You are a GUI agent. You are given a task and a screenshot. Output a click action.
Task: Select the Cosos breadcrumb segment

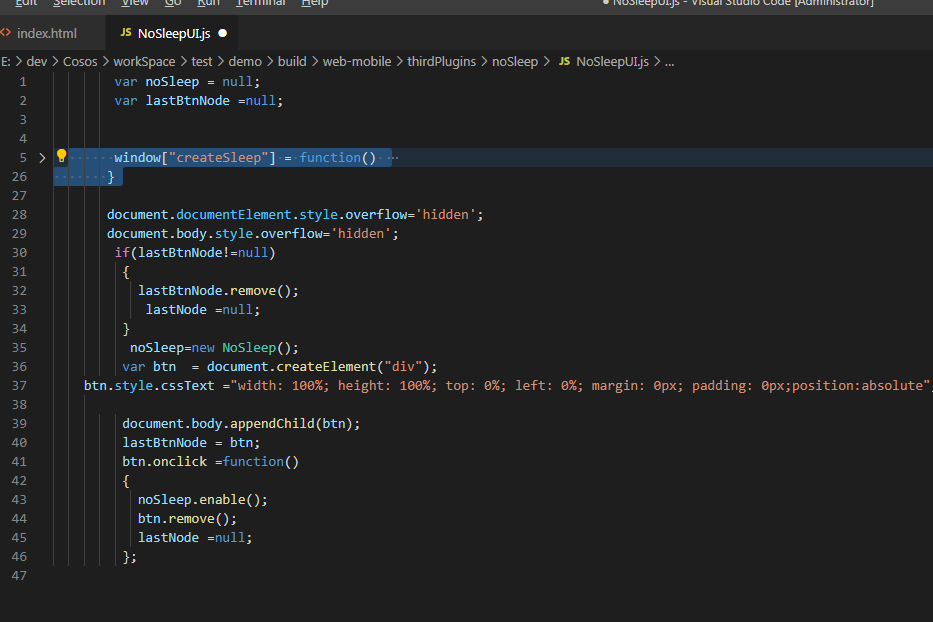click(x=80, y=61)
